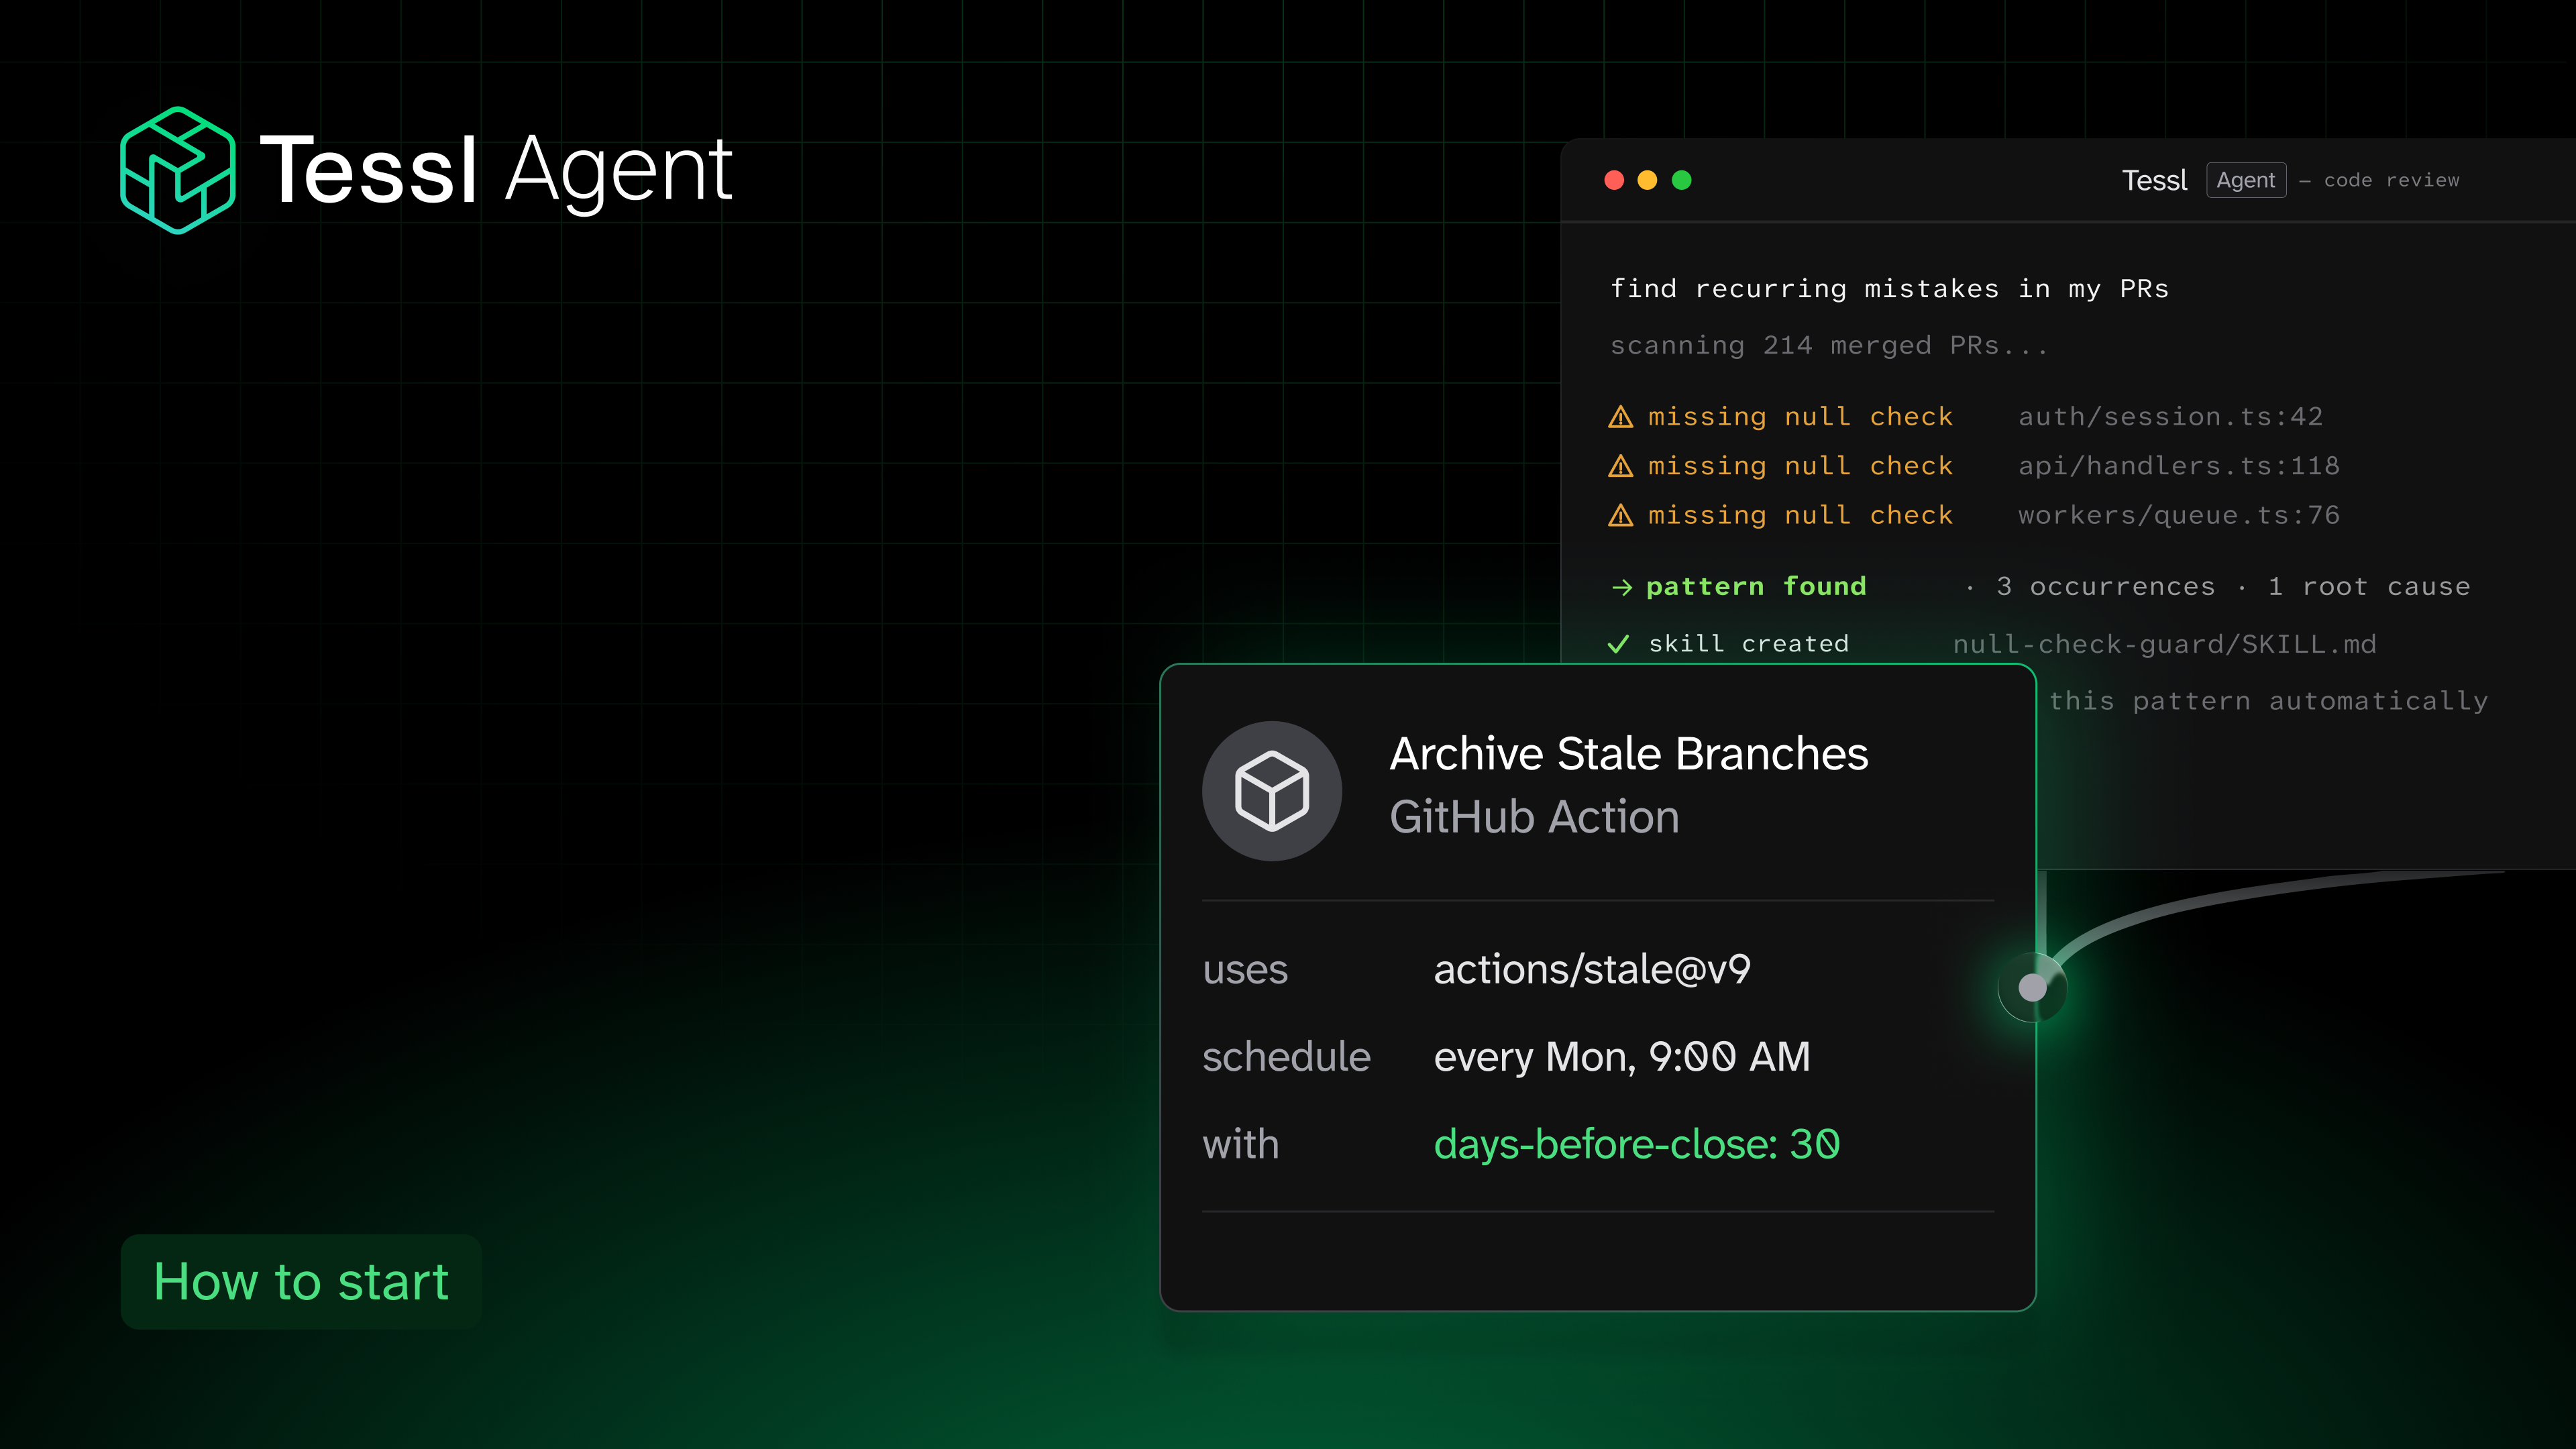Image resolution: width=2576 pixels, height=1449 pixels.
Task: Click the arrow icon before pattern found
Action: pos(1621,587)
